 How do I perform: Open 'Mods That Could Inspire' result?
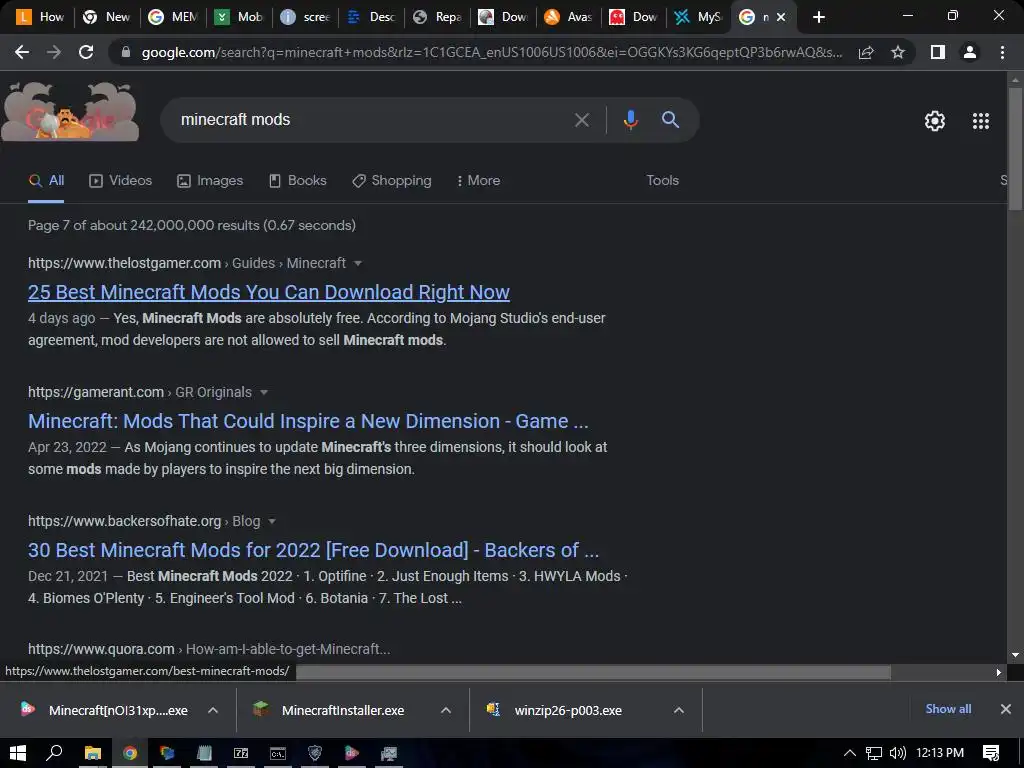(308, 421)
